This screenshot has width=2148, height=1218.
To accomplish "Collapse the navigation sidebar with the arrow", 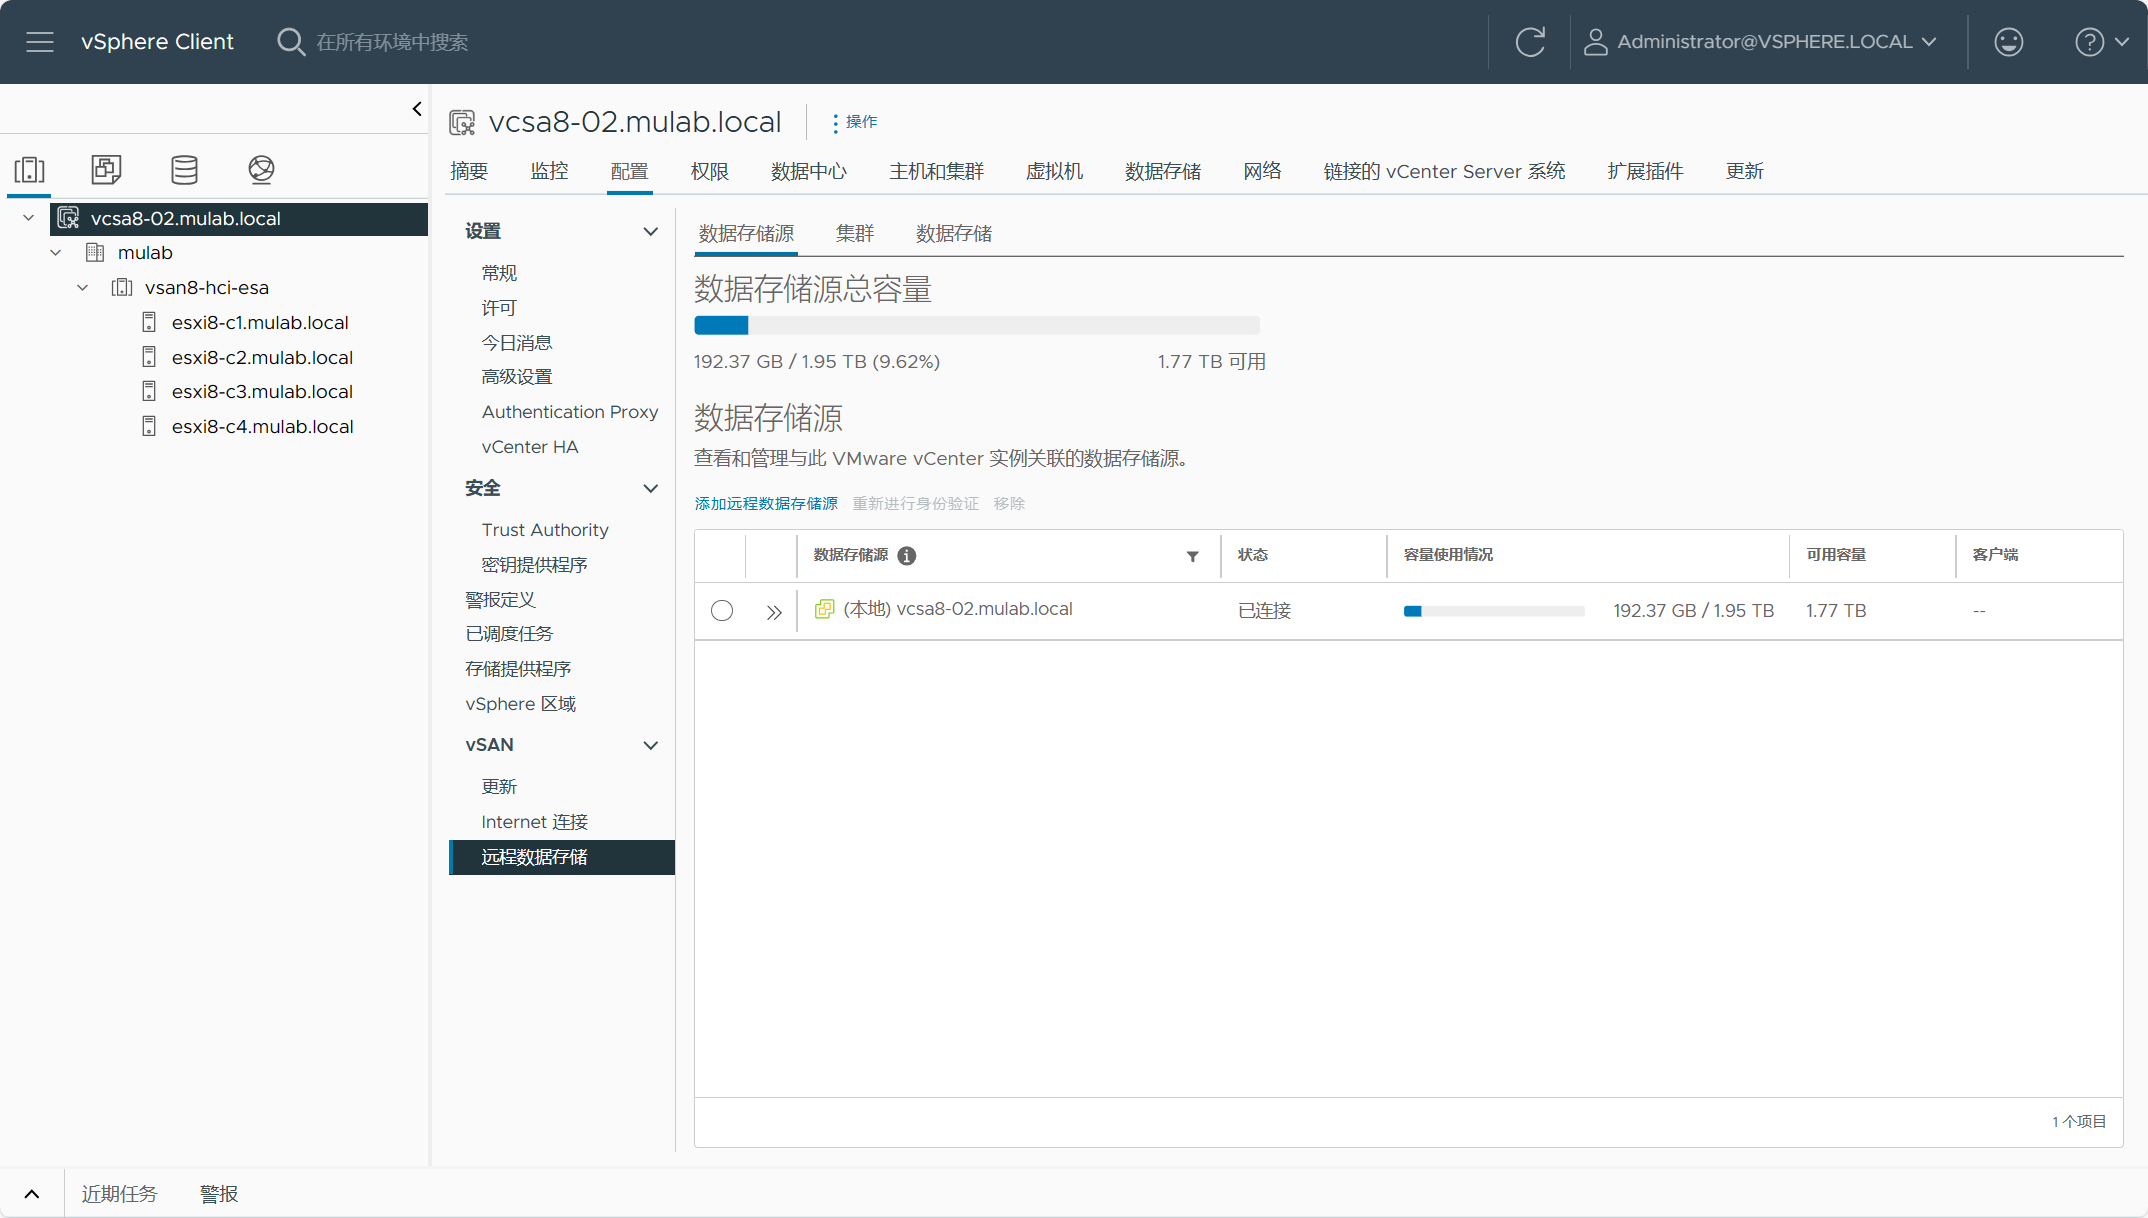I will click(x=417, y=109).
